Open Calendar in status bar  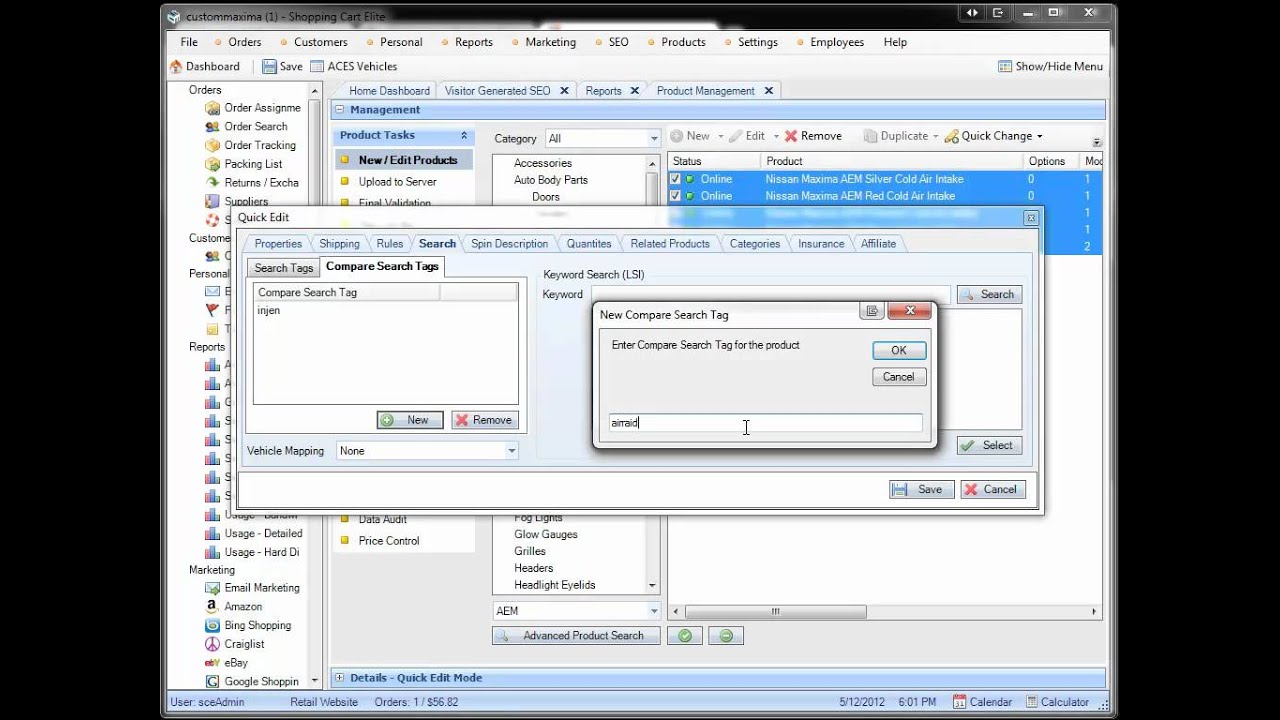point(982,702)
